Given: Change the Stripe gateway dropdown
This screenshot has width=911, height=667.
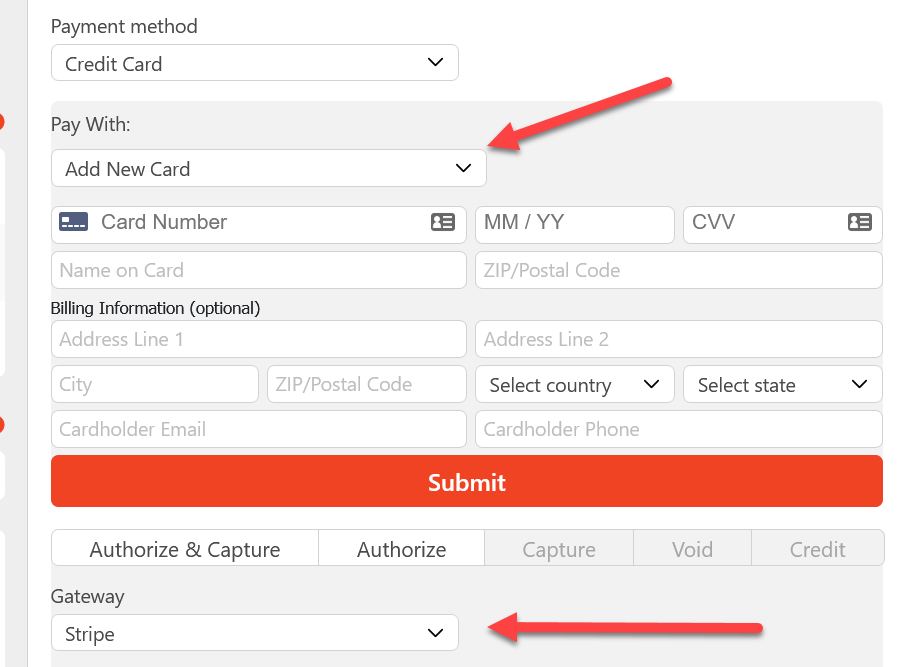Looking at the screenshot, I should point(255,633).
